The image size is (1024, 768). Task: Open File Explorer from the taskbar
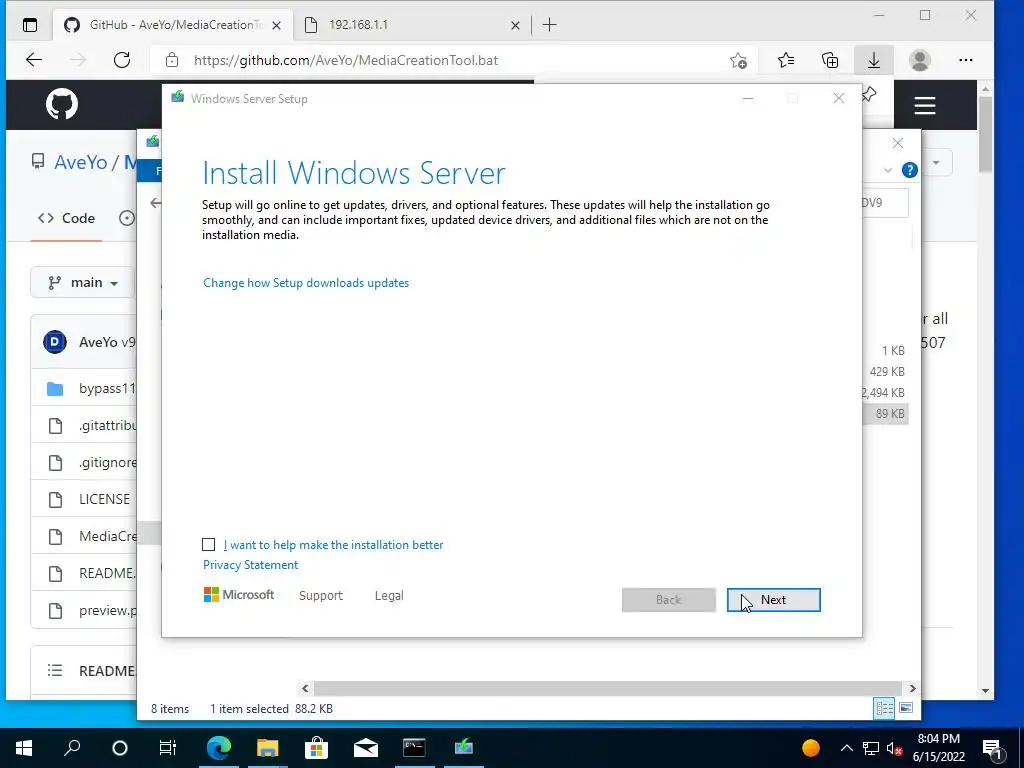[267, 748]
